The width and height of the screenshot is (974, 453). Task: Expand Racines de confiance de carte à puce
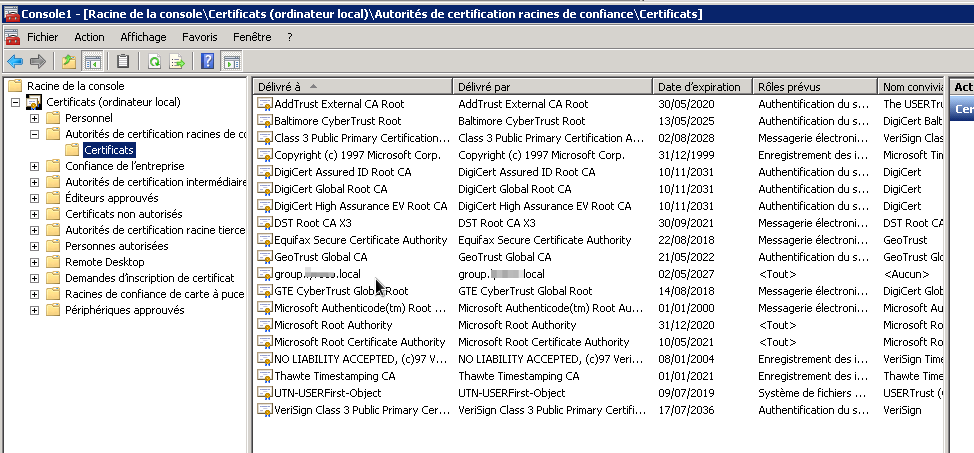[34, 295]
